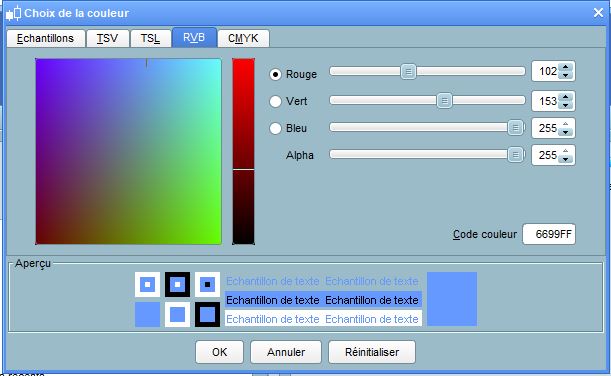Click the title bar application icon

click(13, 13)
